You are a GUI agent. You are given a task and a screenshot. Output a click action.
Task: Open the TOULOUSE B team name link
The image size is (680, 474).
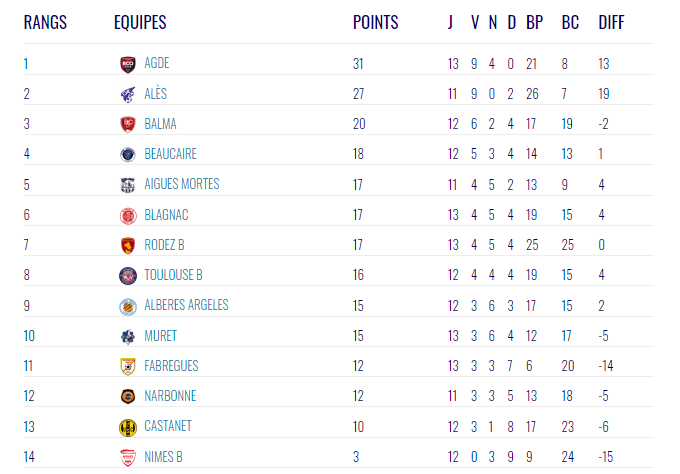point(173,275)
